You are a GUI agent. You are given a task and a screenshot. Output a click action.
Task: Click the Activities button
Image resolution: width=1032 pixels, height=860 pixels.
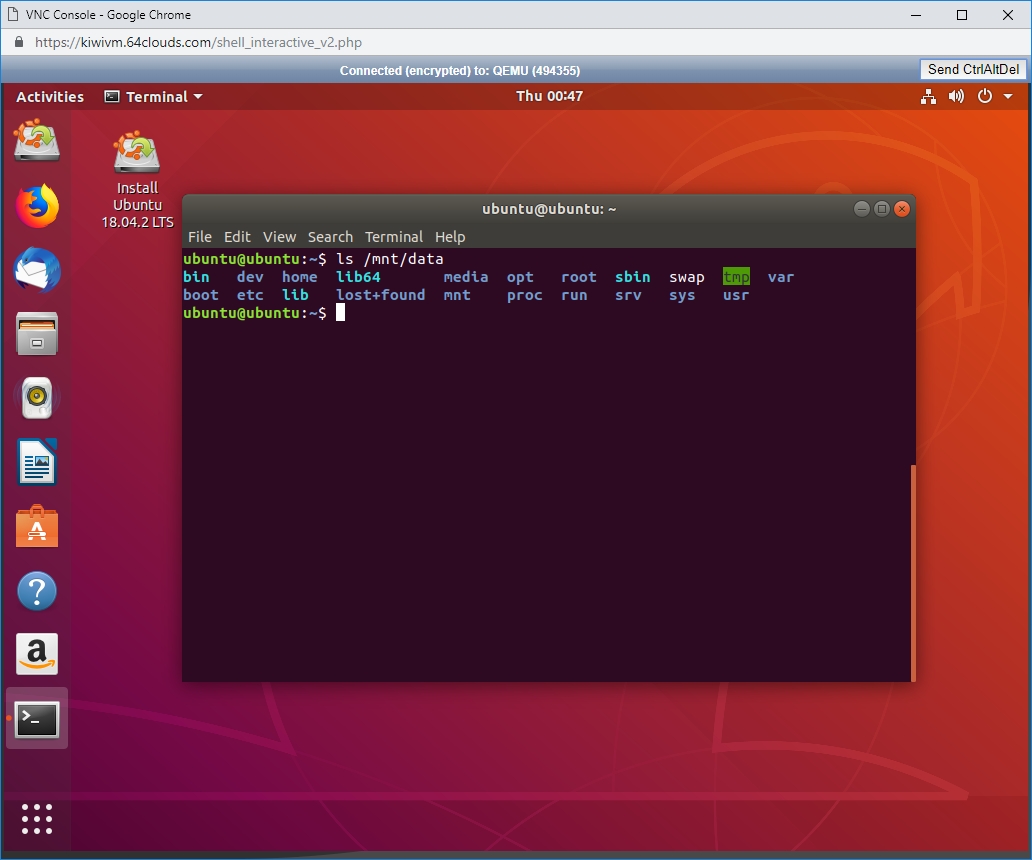click(50, 97)
